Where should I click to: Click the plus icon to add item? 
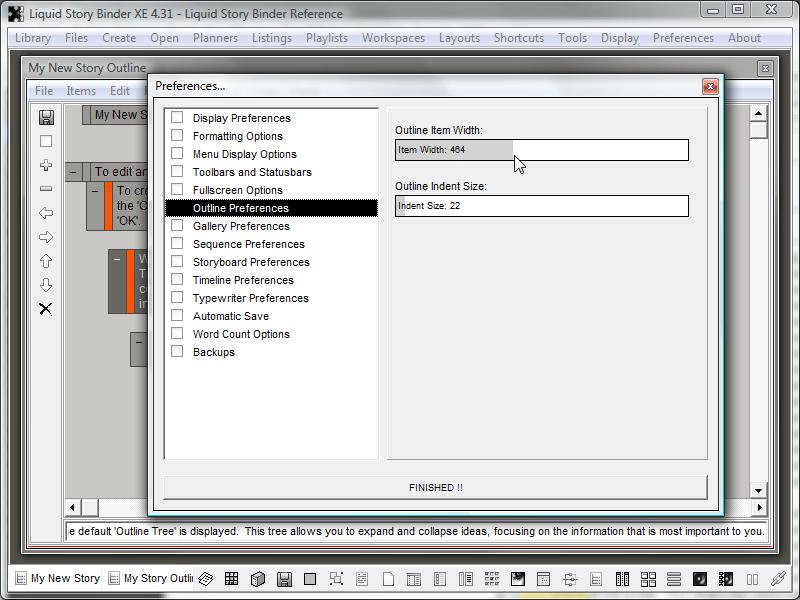[46, 165]
